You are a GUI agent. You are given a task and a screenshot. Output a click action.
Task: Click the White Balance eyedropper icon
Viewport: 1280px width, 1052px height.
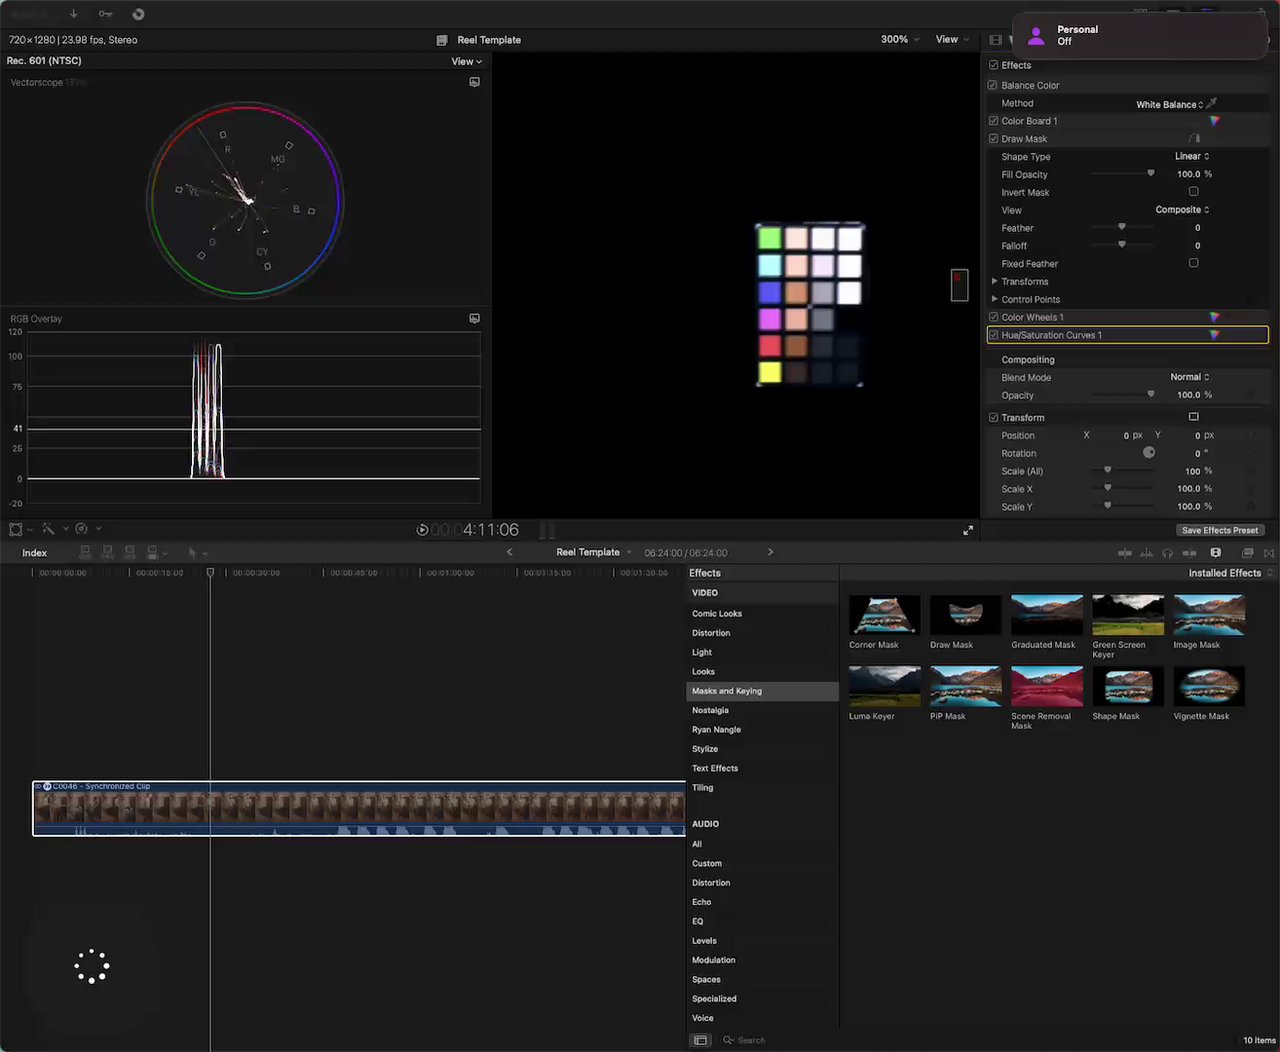click(x=1212, y=104)
